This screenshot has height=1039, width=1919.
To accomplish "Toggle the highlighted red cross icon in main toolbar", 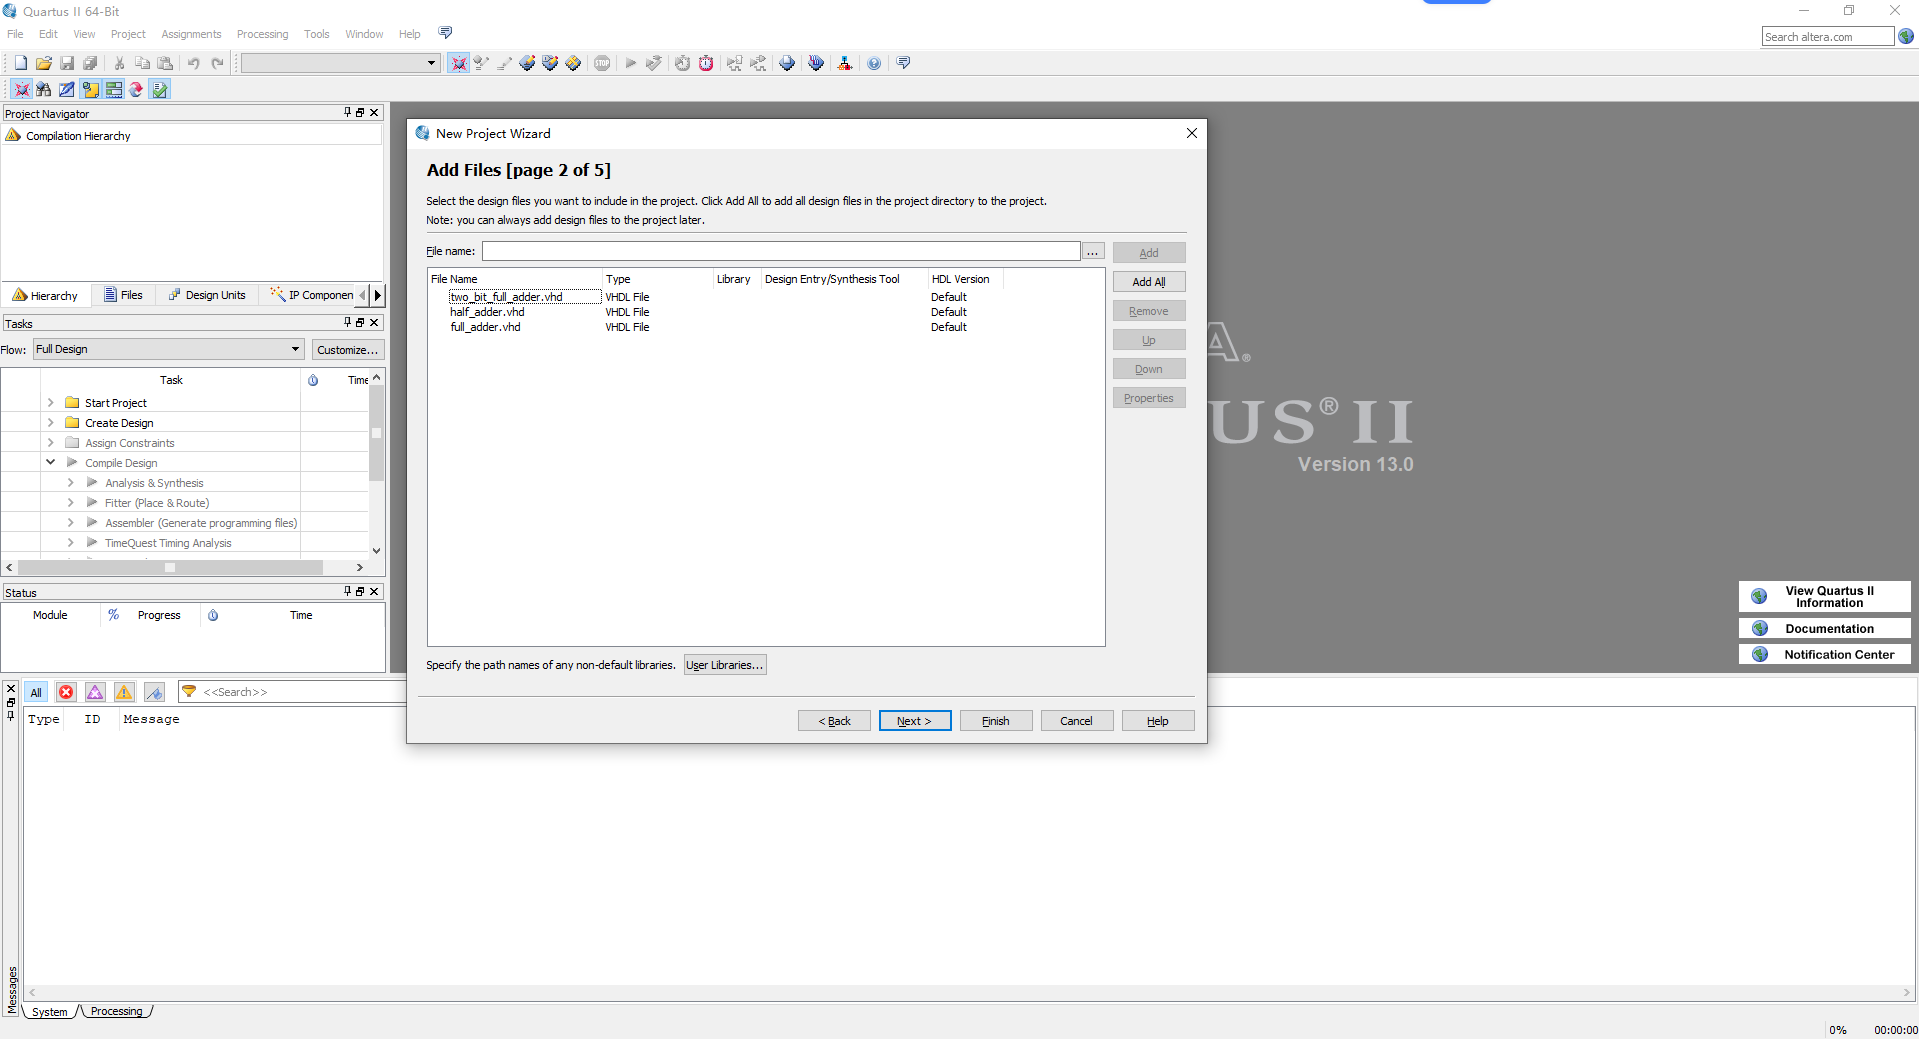I will coord(458,63).
